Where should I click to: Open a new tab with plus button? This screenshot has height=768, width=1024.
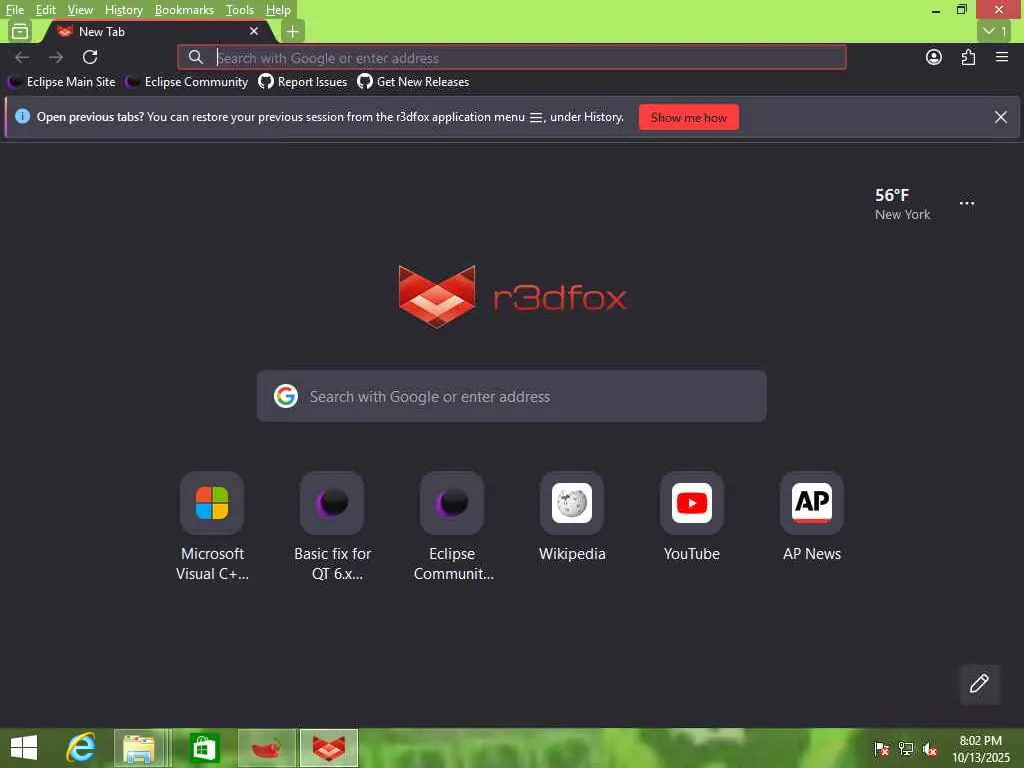(293, 31)
